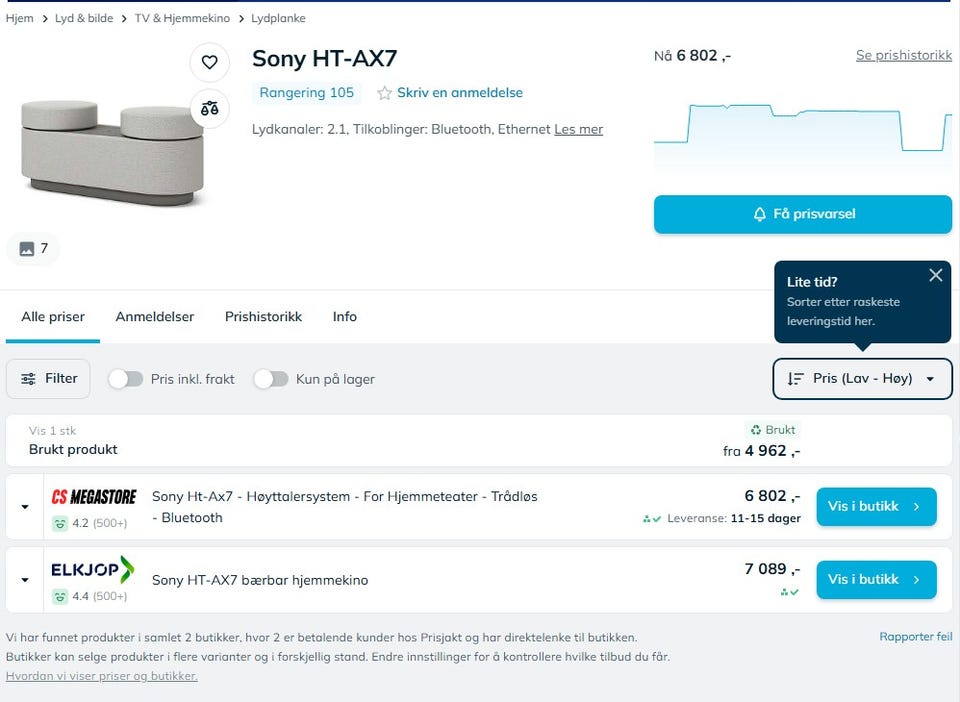
Task: Click the CS Megastore logo
Action: [94, 497]
